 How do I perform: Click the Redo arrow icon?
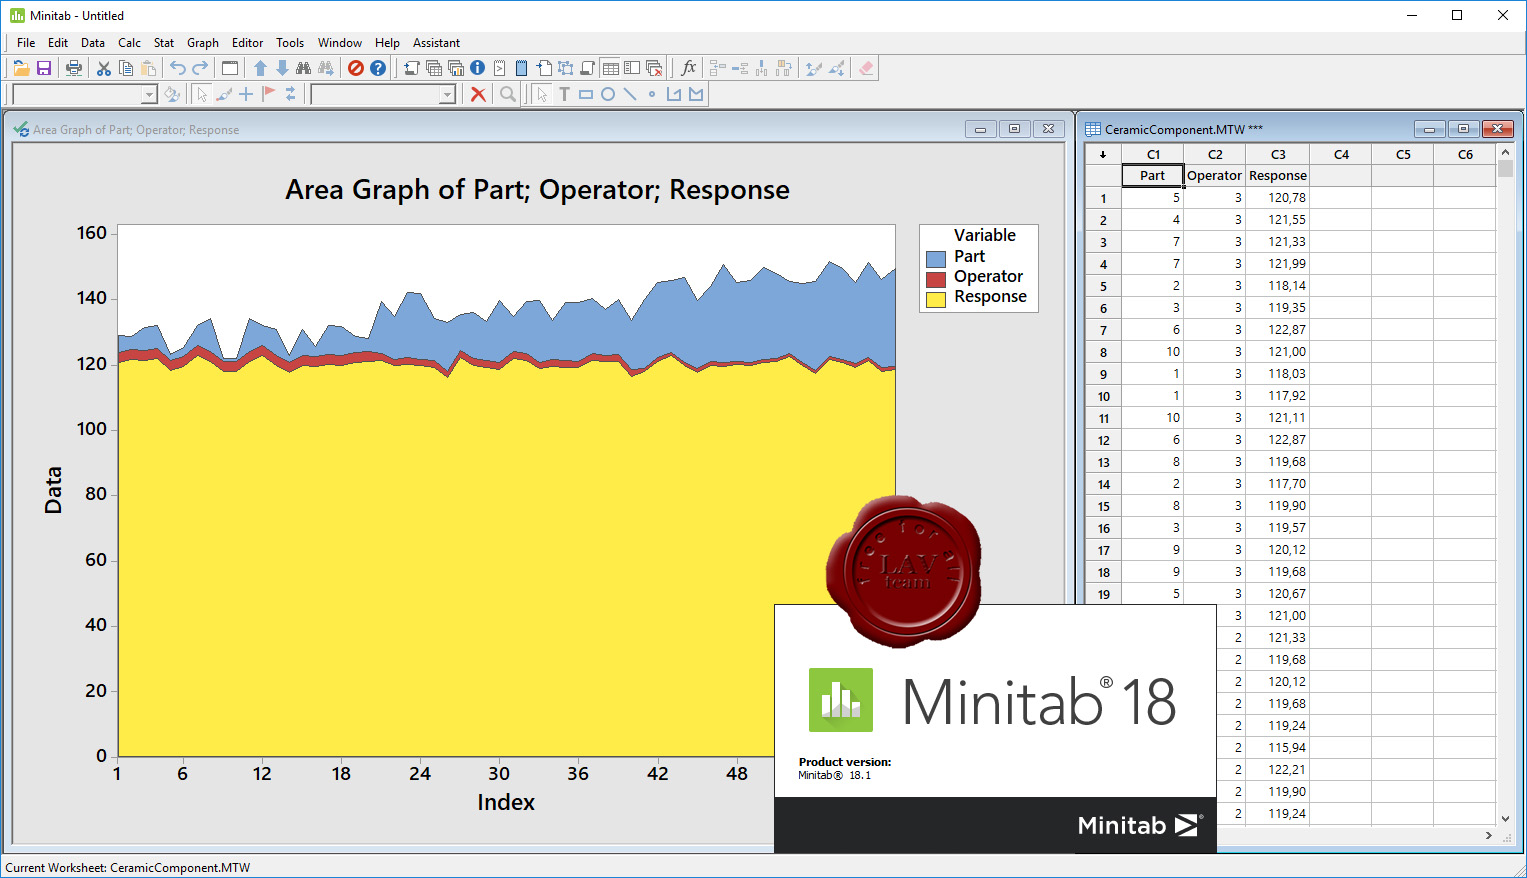coord(200,68)
